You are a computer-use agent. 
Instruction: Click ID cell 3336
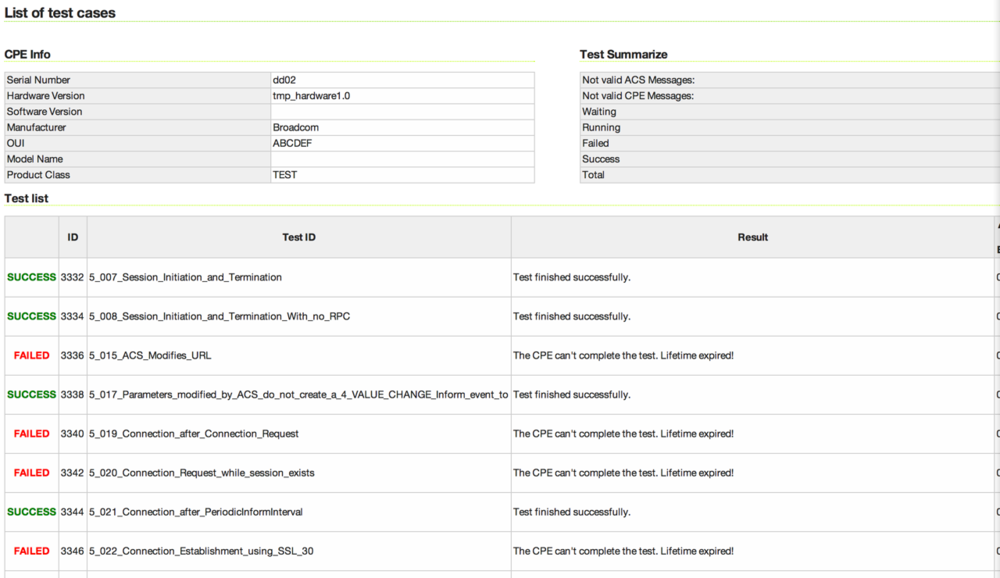tap(72, 355)
